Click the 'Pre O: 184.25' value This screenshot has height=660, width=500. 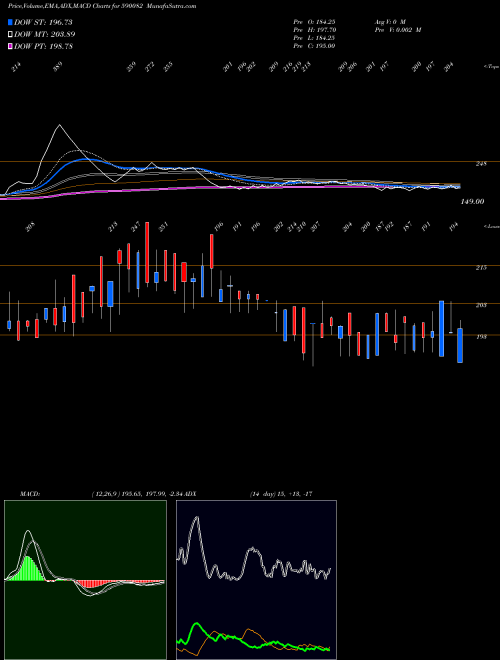coord(314,21)
